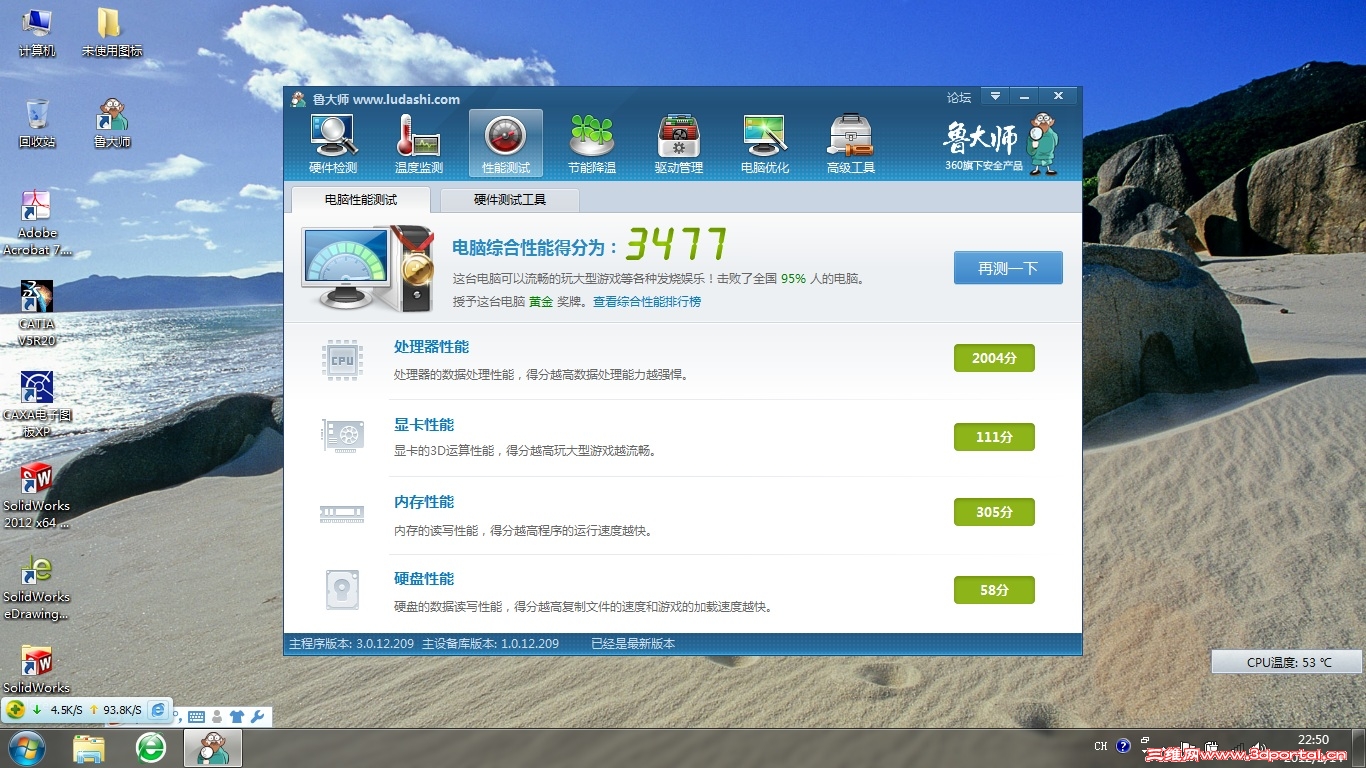Select the 性能测试 performance test icon
This screenshot has height=768, width=1366.
click(x=506, y=143)
